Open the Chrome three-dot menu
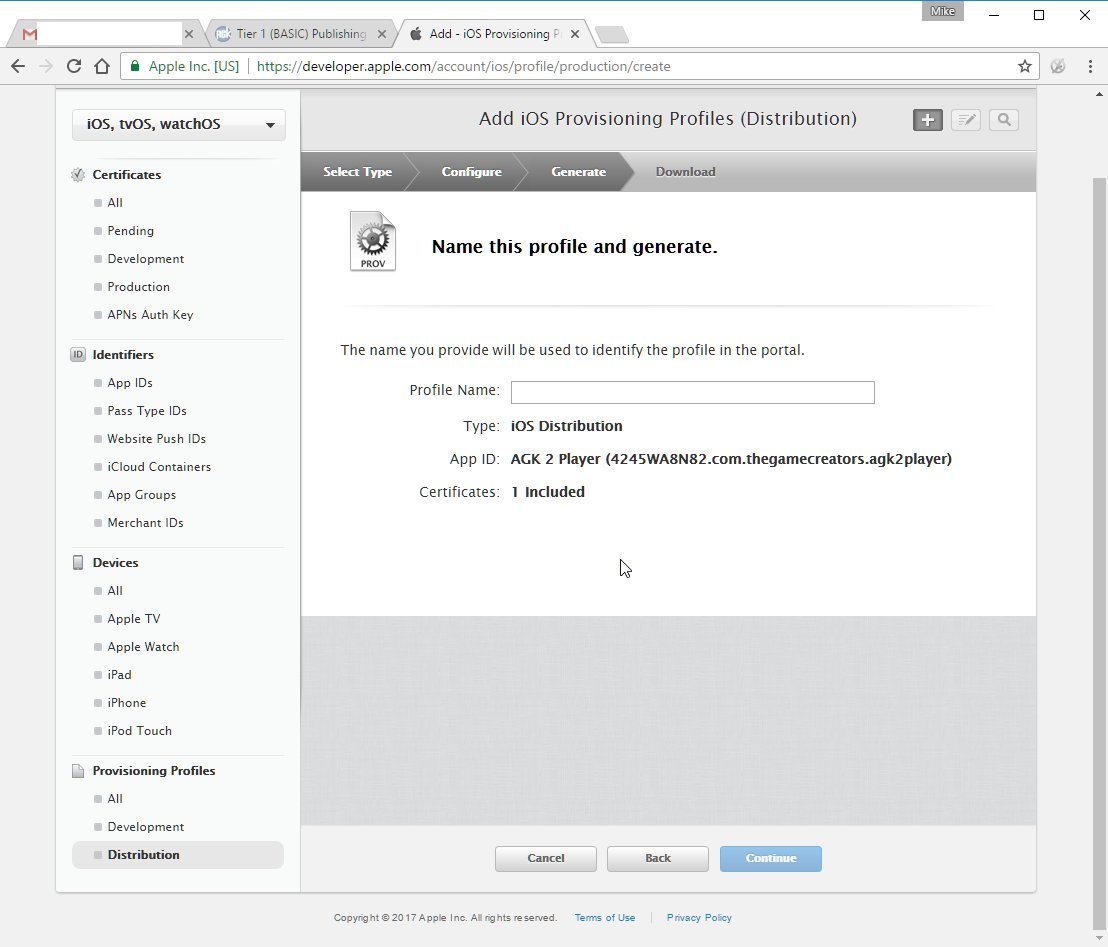This screenshot has height=947, width=1108. (1090, 66)
